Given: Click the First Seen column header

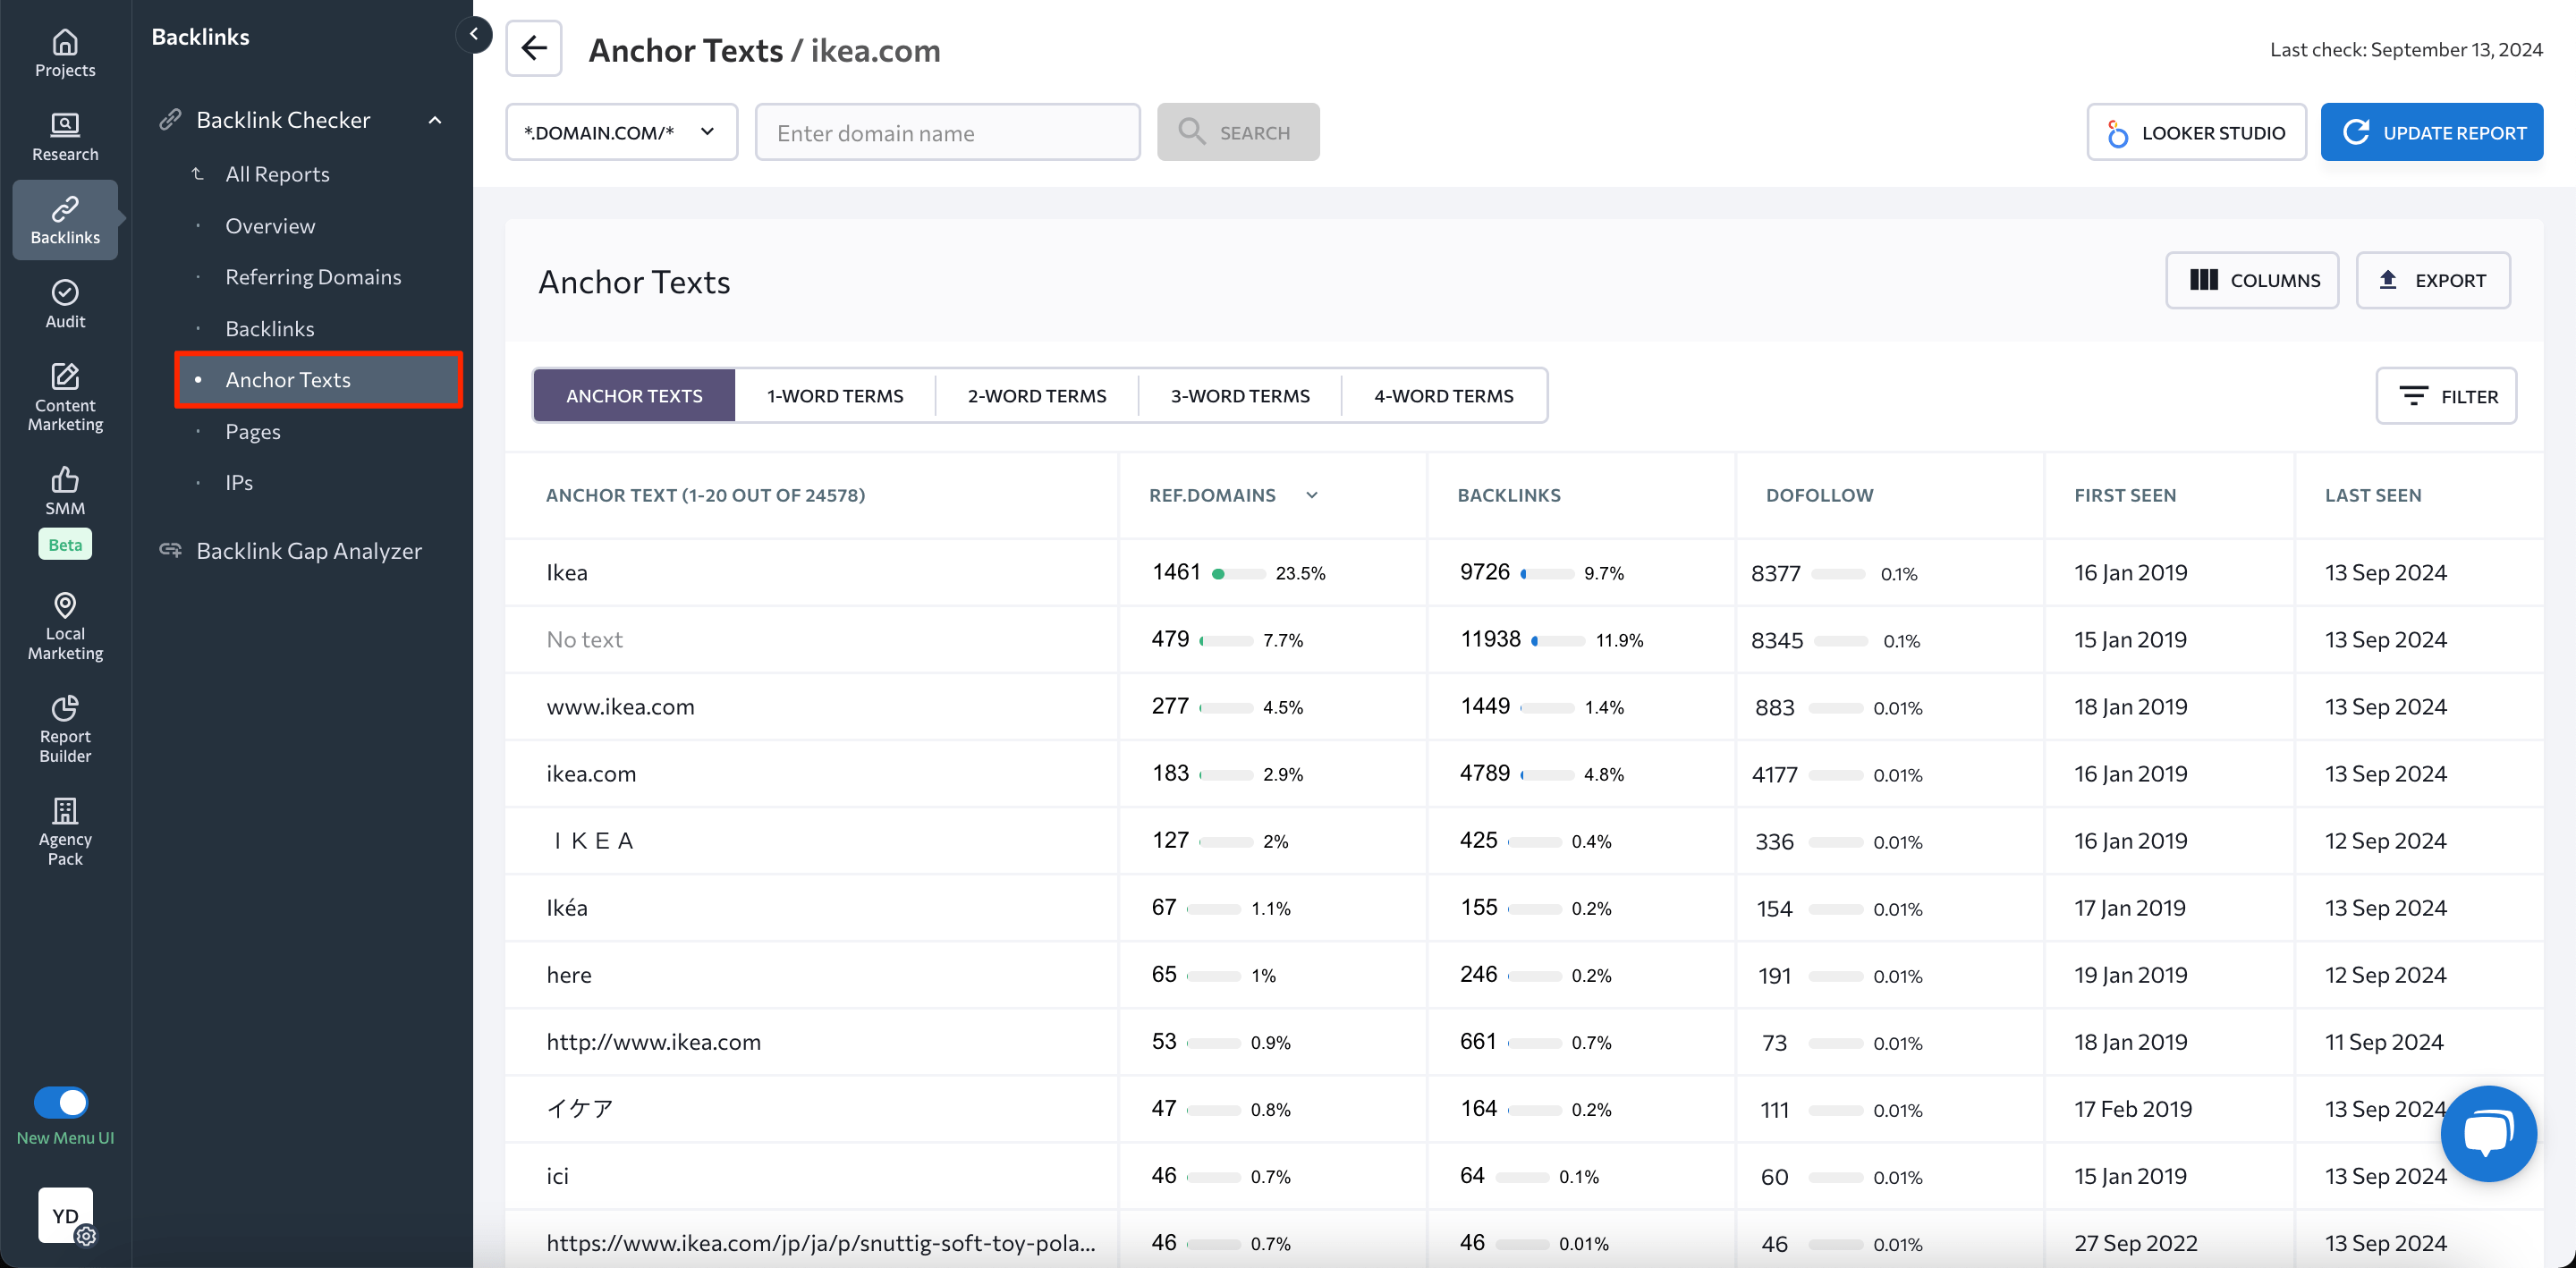Looking at the screenshot, I should (2125, 495).
